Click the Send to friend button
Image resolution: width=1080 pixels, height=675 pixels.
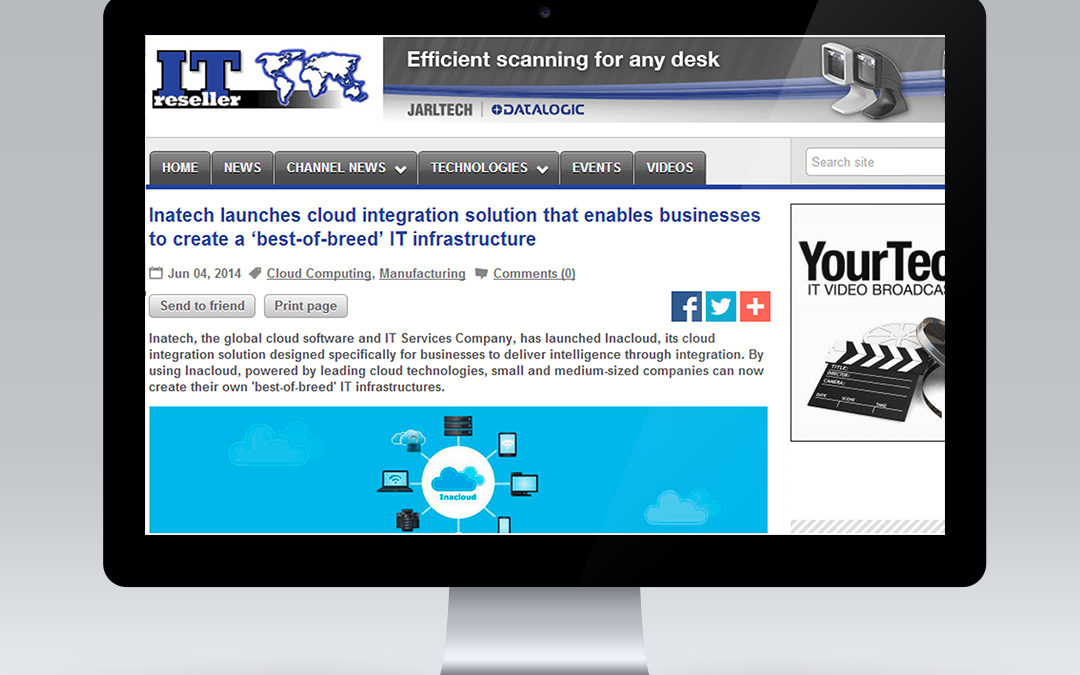(202, 306)
